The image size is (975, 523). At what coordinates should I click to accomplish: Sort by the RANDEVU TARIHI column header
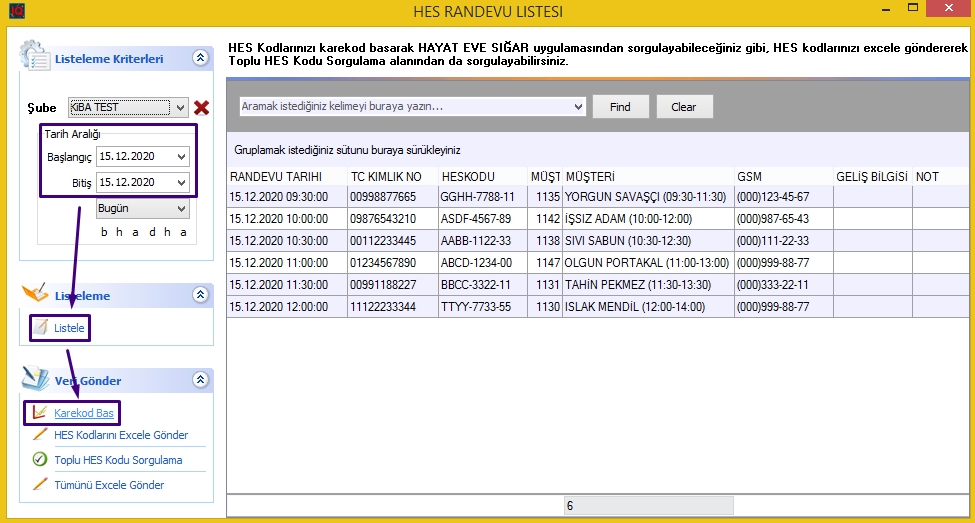click(x=286, y=176)
